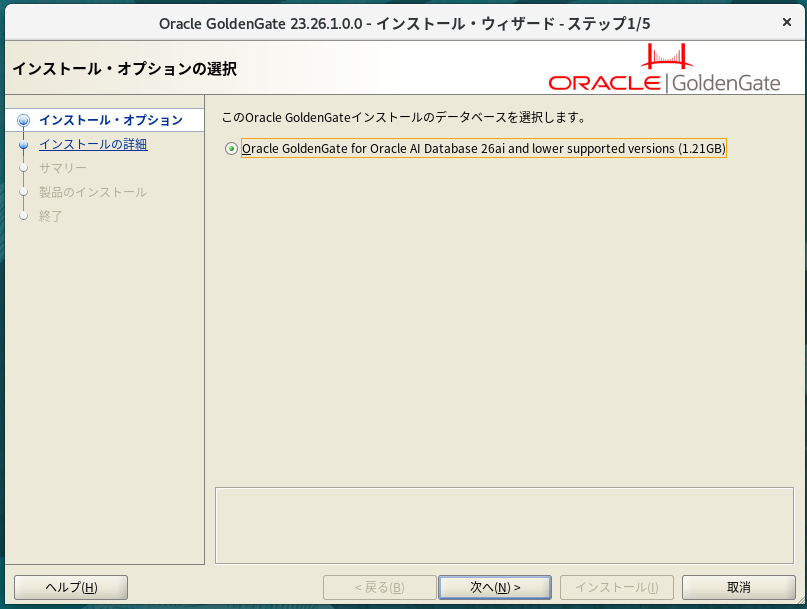Click the empty message box at bottom
Image resolution: width=807 pixels, height=609 pixels.
[505, 525]
